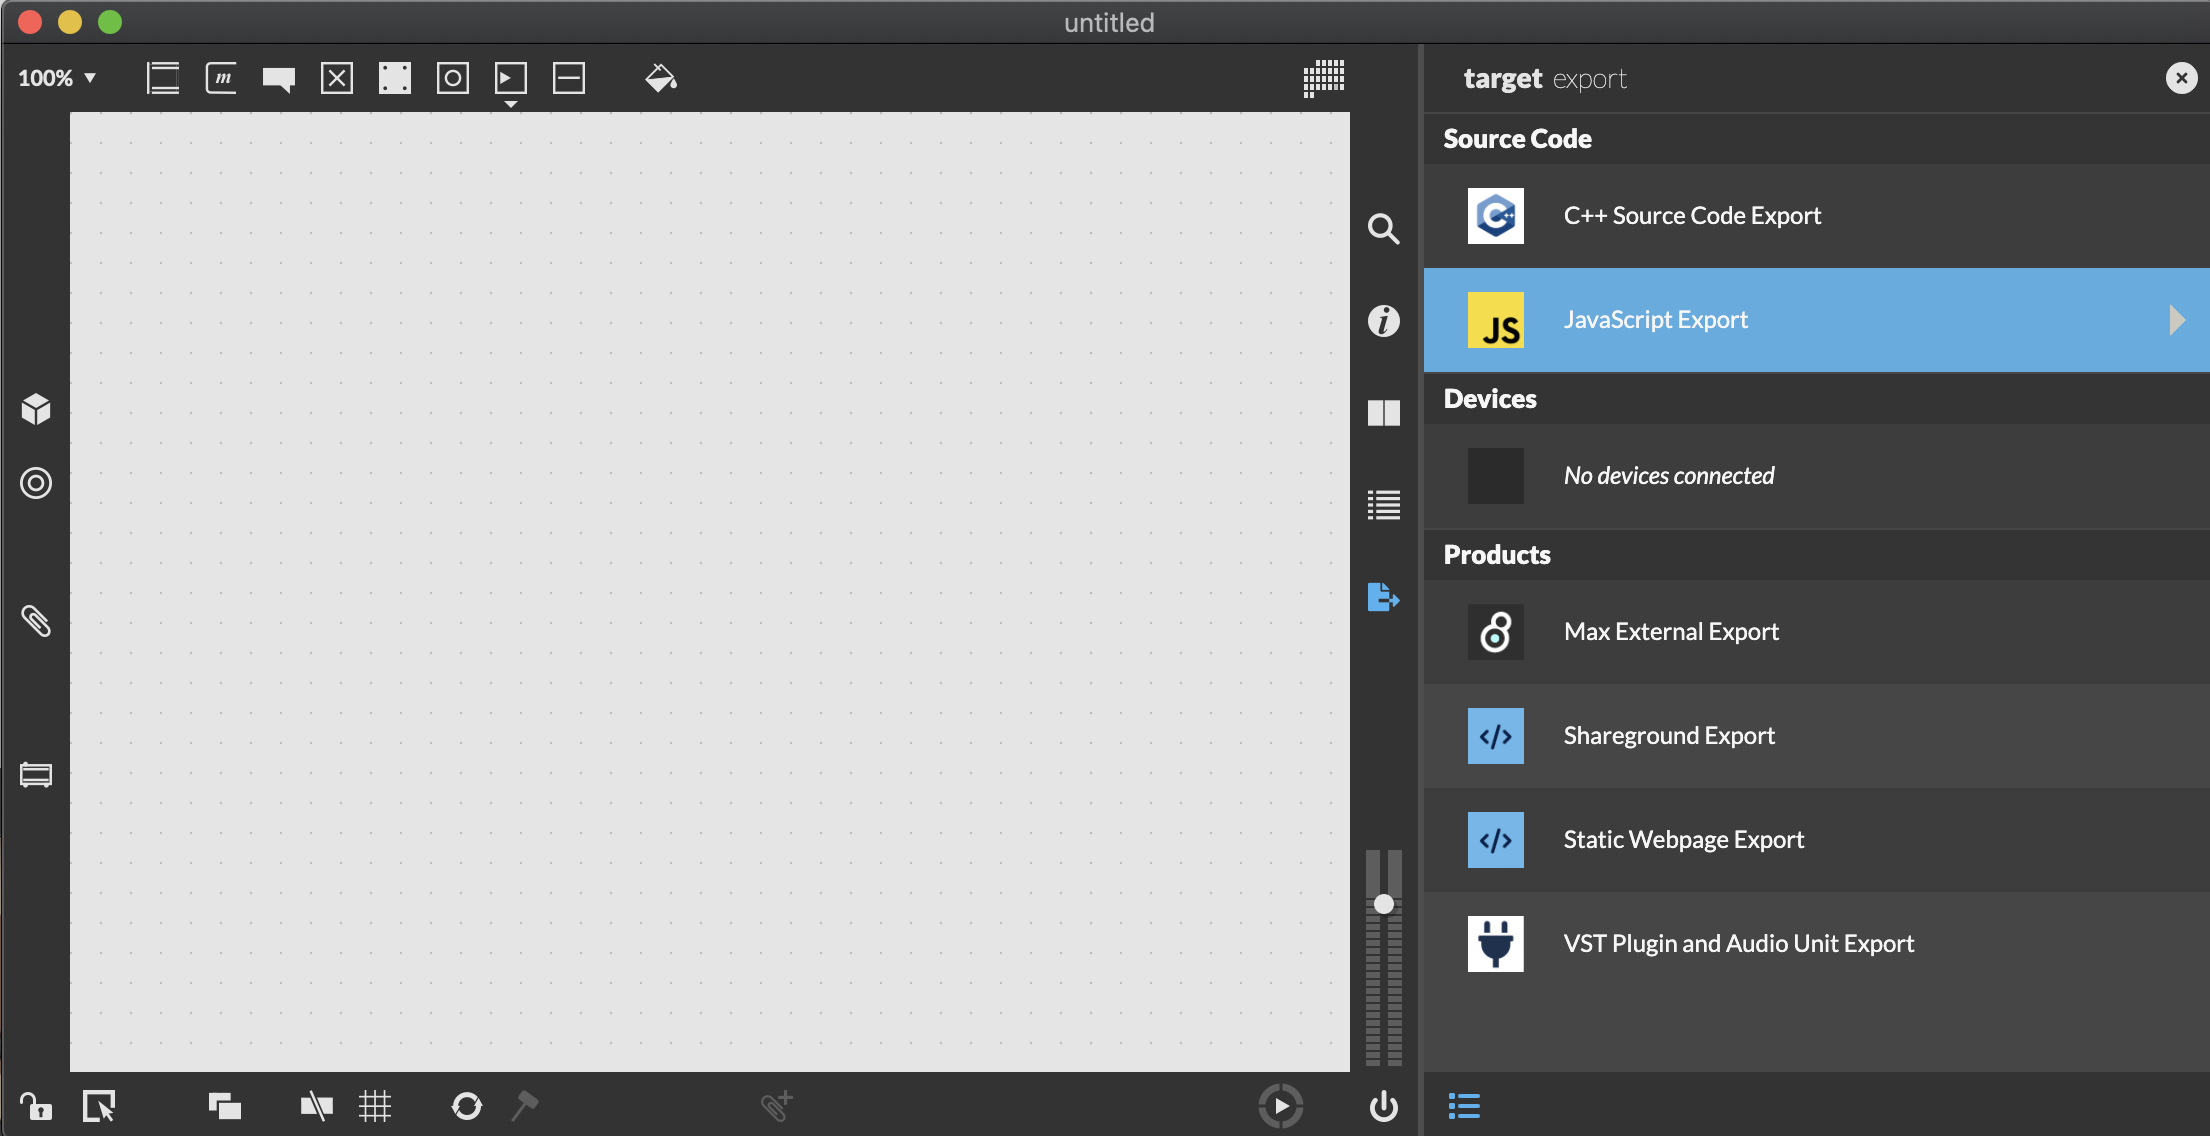This screenshot has width=2210, height=1136.
Task: Click the paperclip snippets icon in left sidebar
Action: [36, 621]
